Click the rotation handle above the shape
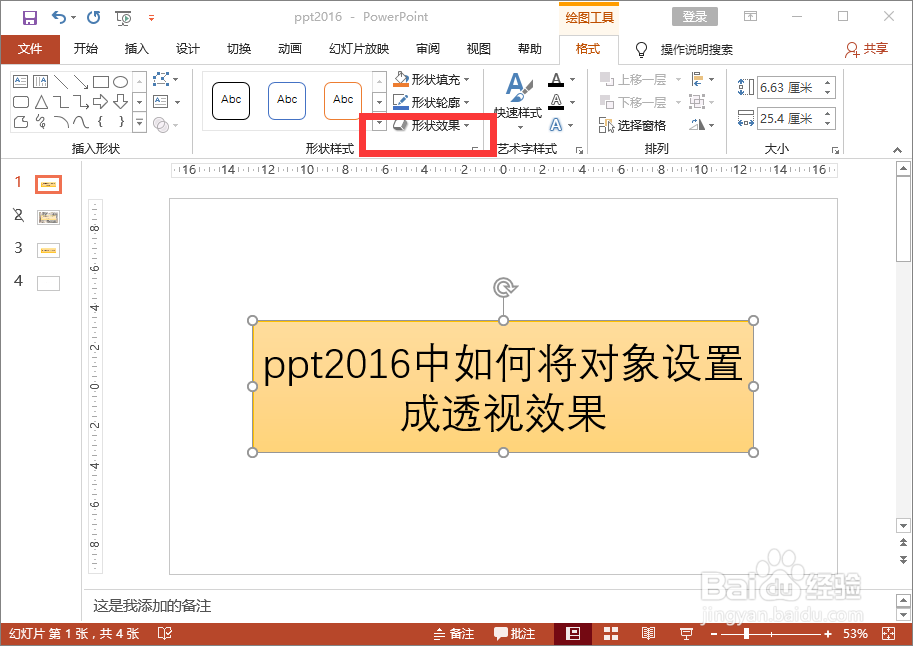The height and width of the screenshot is (646, 913). [x=504, y=287]
